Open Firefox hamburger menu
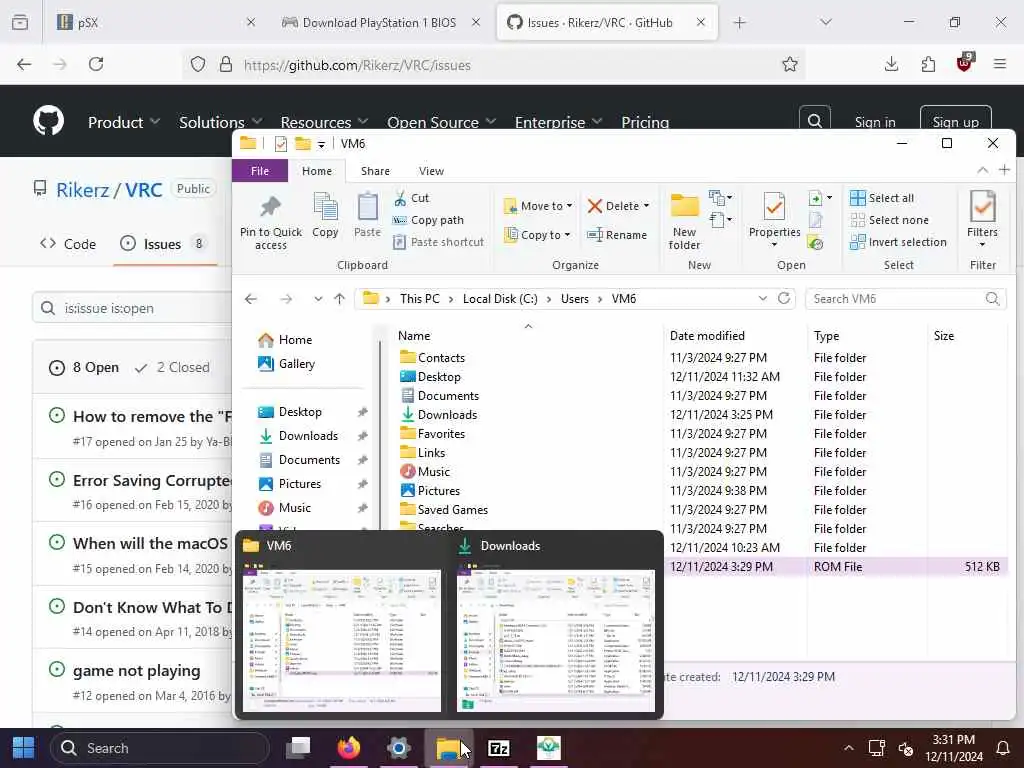Viewport: 1024px width, 768px height. 1000,64
